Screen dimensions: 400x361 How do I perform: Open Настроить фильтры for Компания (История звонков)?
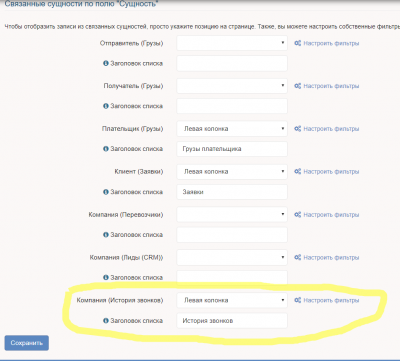[x=327, y=300]
